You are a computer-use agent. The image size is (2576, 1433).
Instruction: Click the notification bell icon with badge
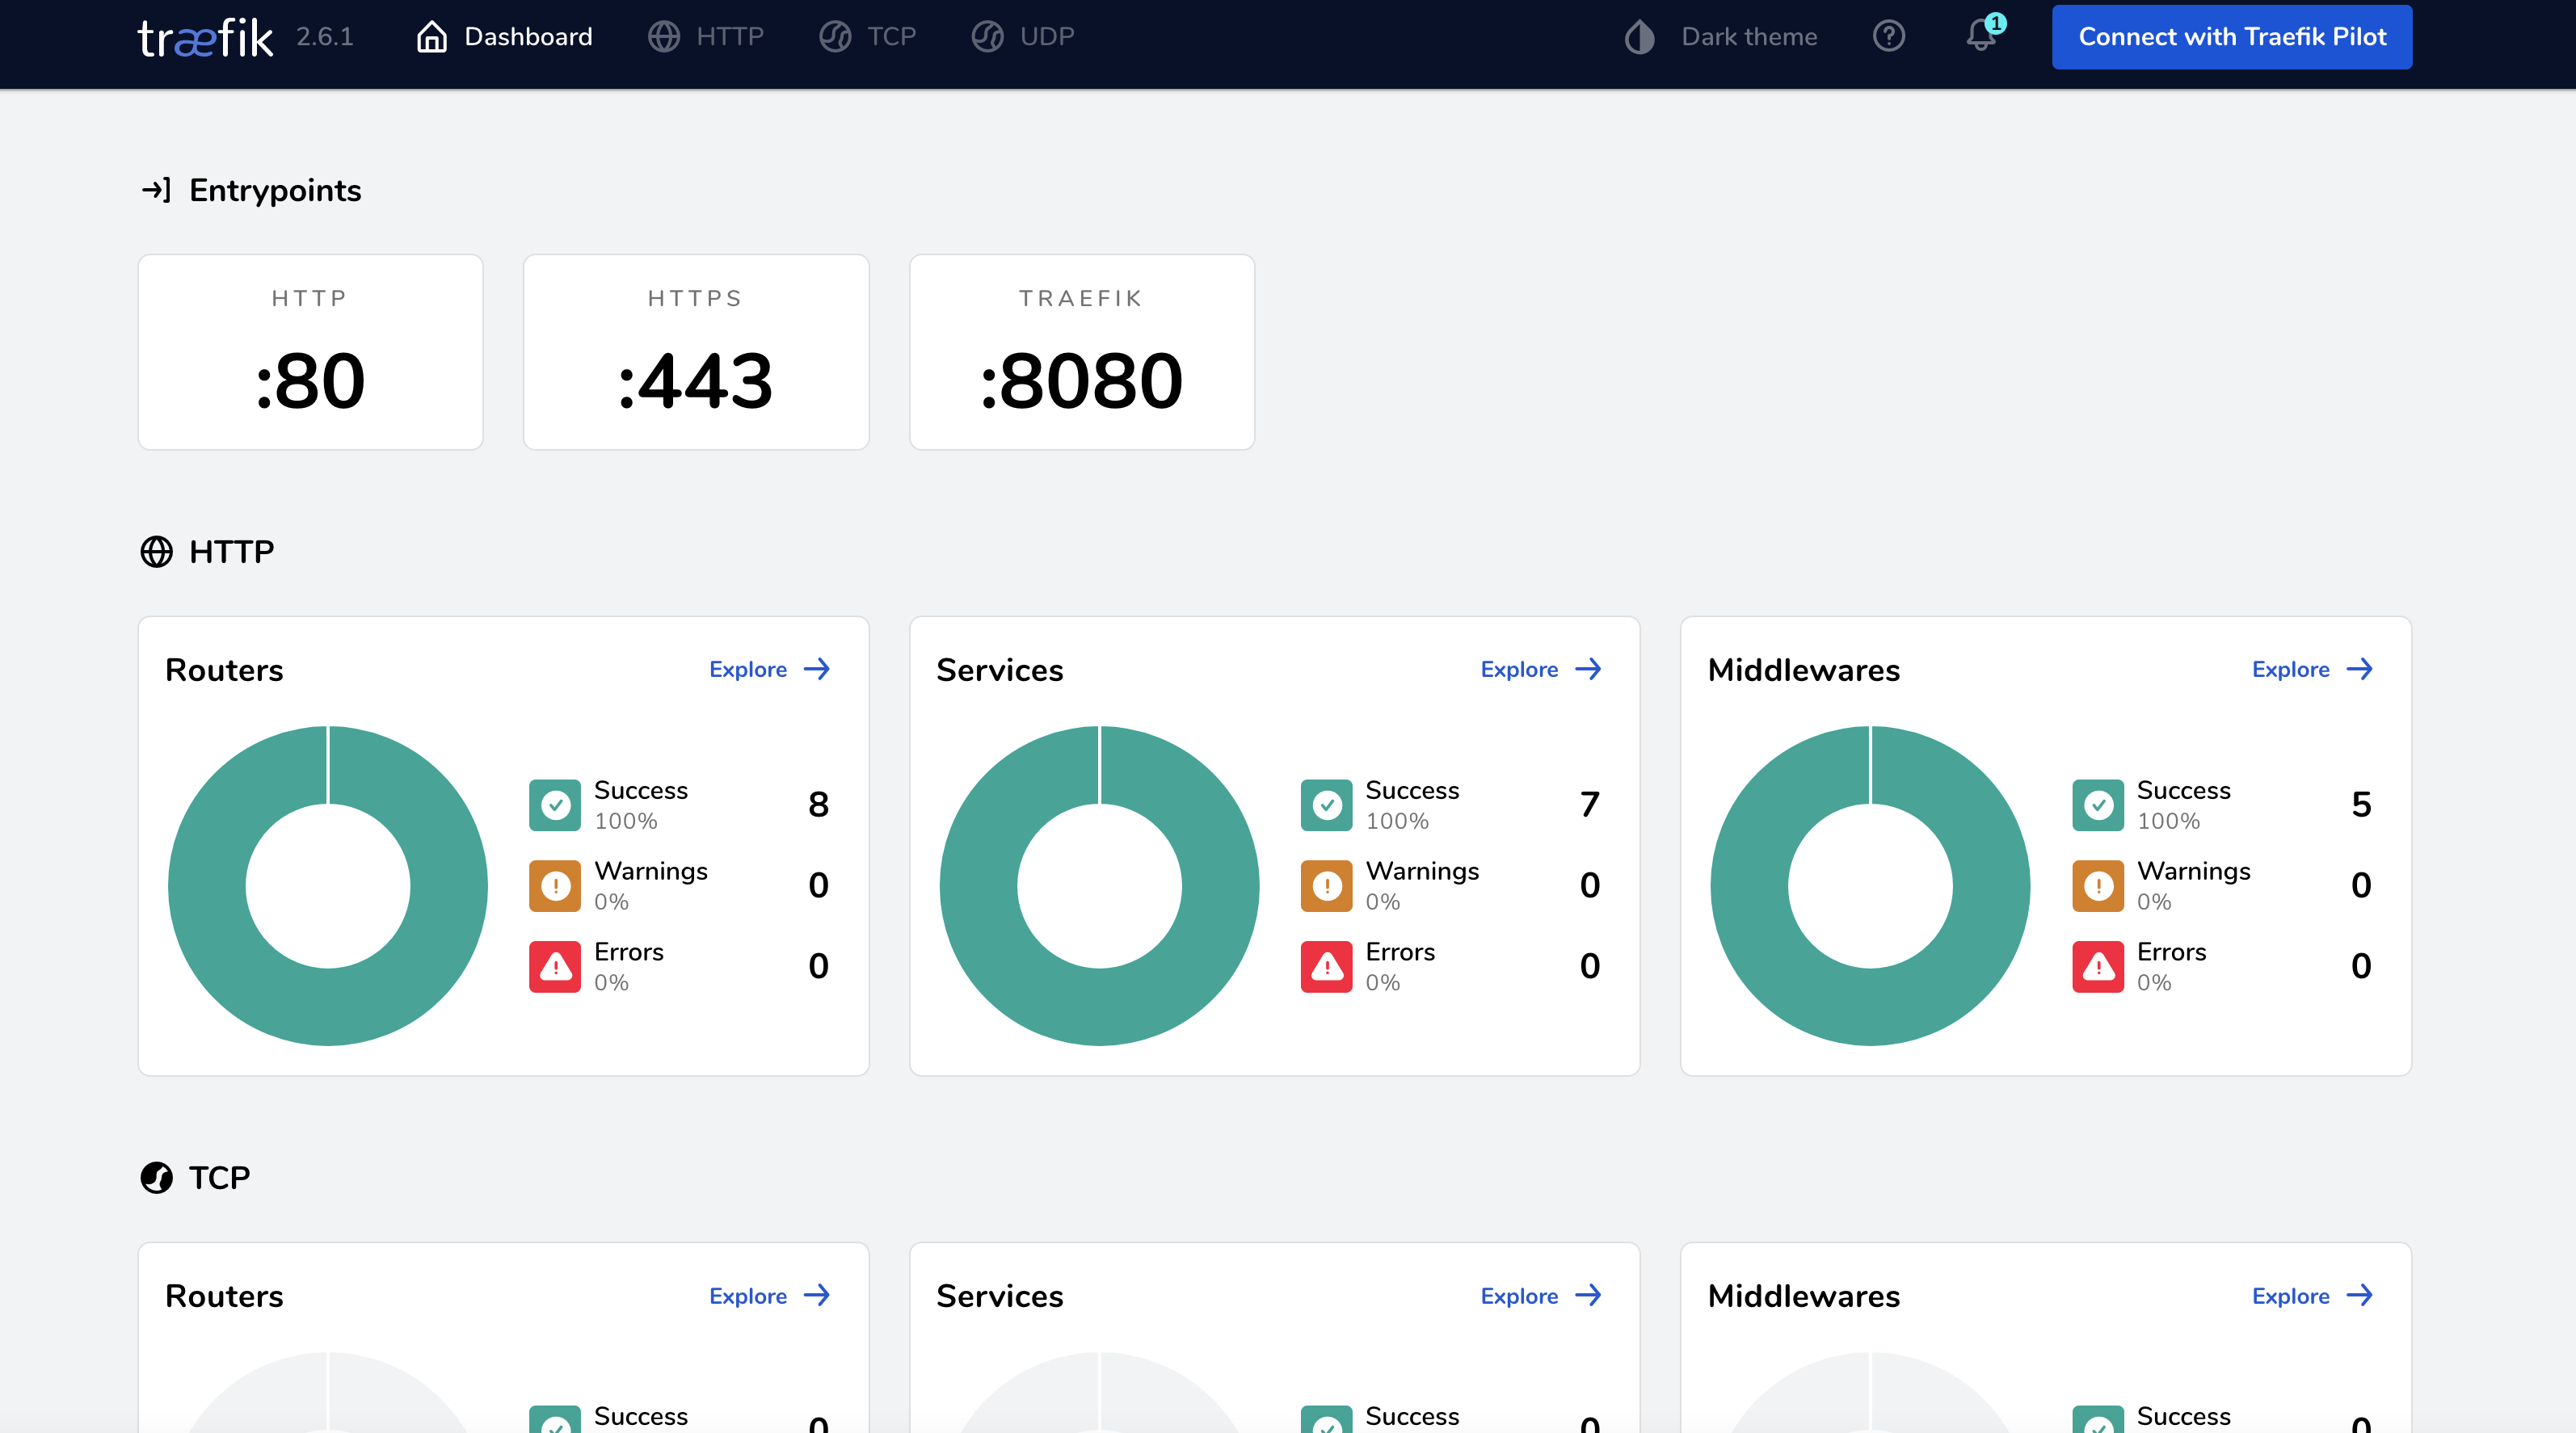pos(1980,36)
